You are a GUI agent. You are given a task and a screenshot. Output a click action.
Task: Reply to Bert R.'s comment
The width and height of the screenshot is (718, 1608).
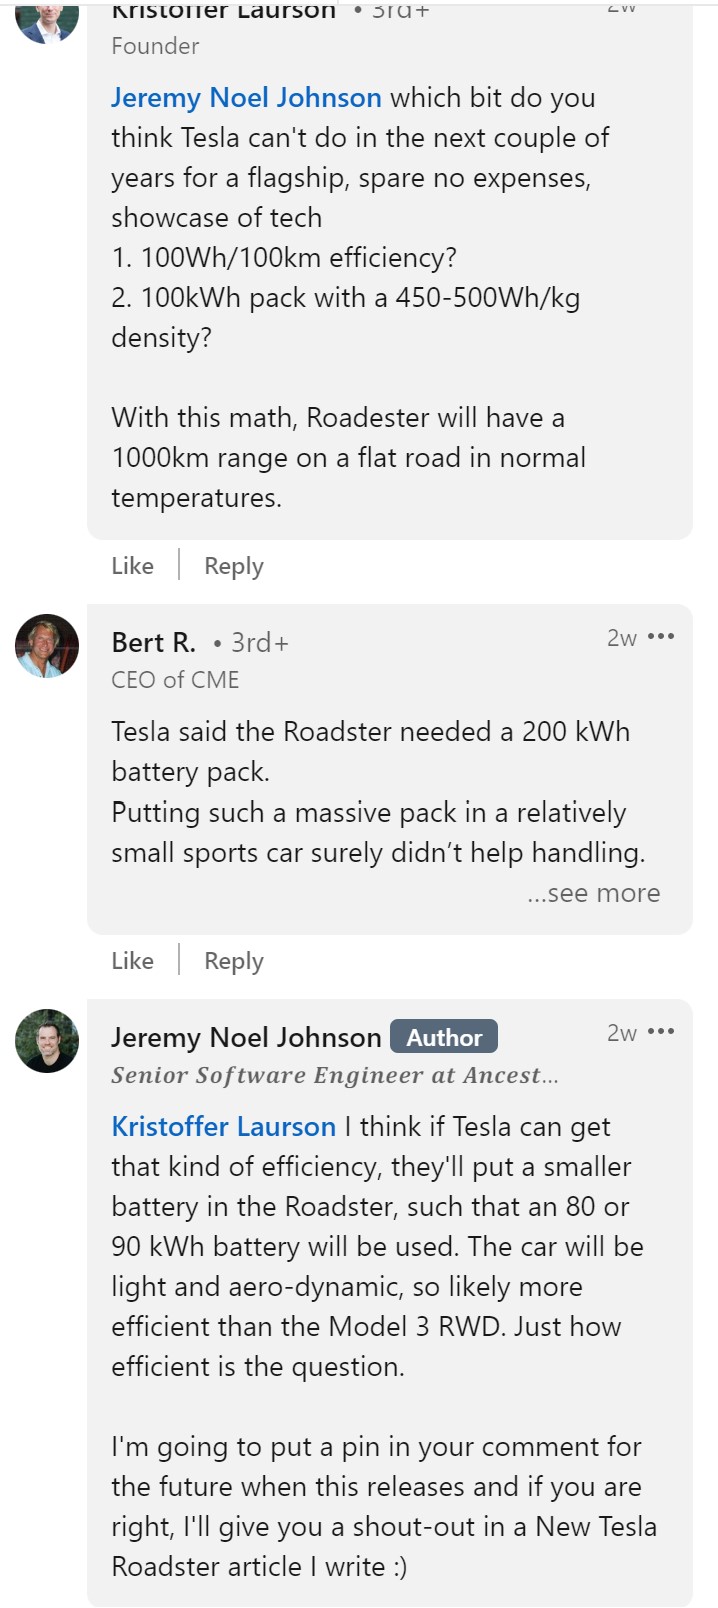[x=233, y=960]
